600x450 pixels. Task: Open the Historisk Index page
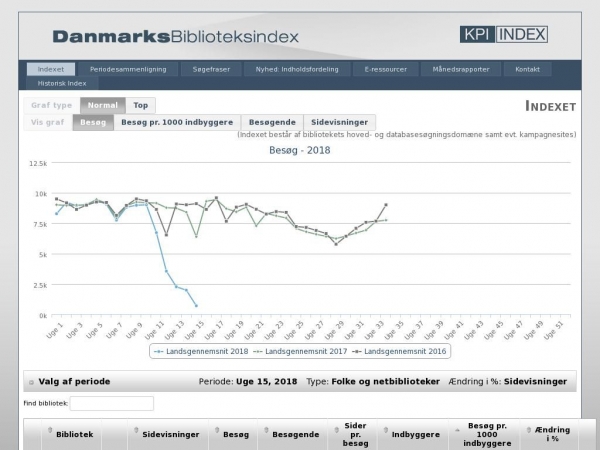point(62,83)
